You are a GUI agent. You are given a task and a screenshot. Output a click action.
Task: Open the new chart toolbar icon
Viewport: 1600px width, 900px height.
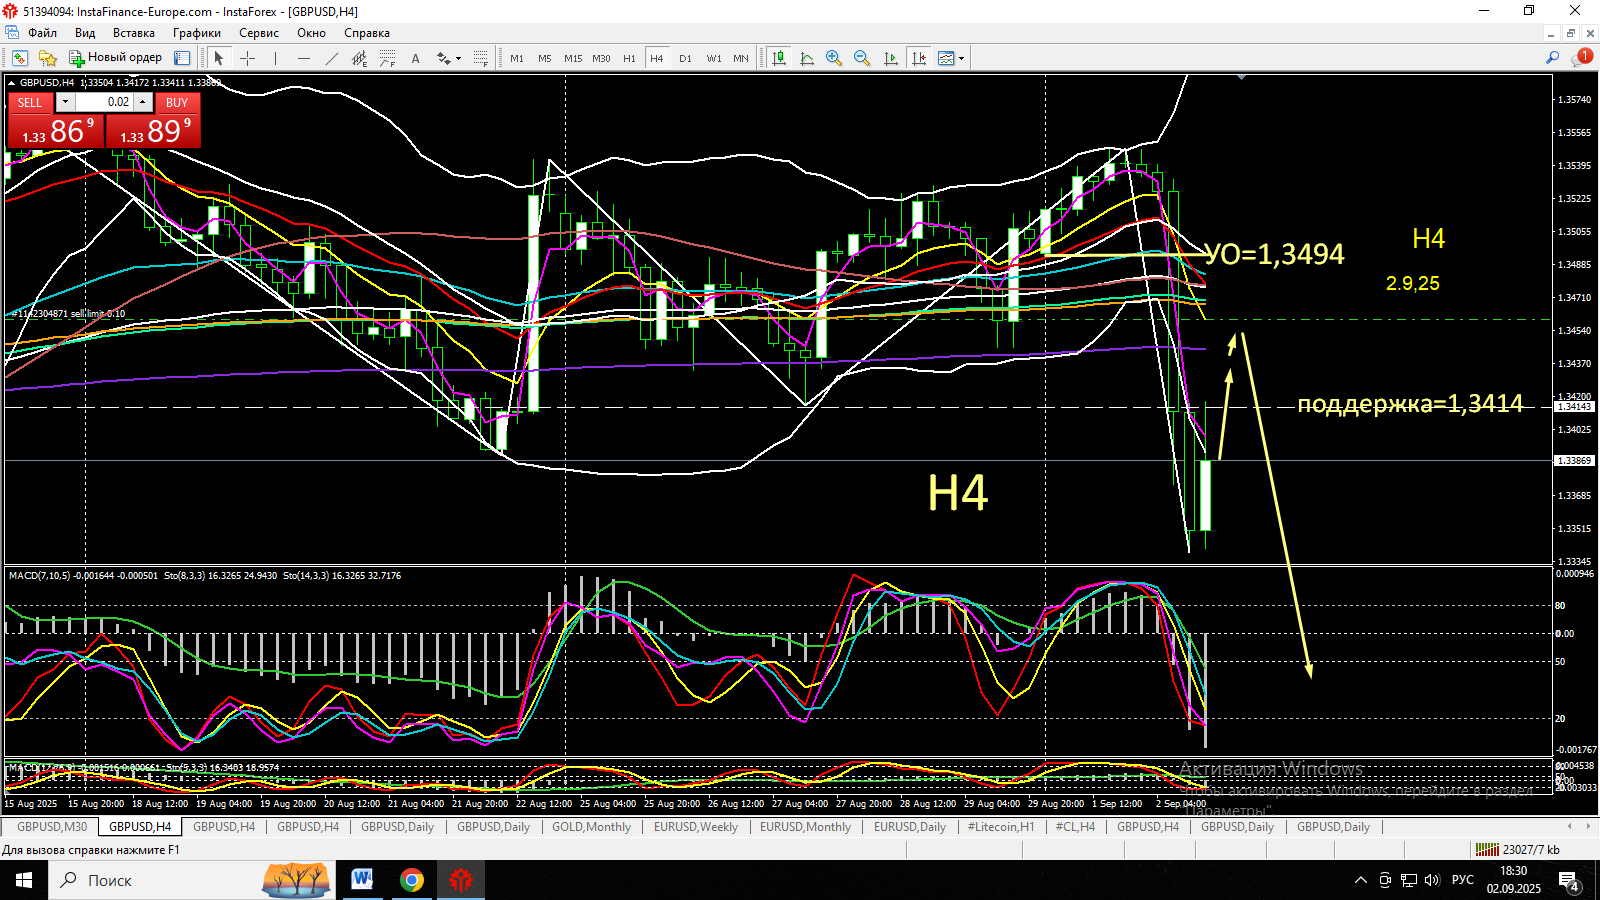(19, 58)
